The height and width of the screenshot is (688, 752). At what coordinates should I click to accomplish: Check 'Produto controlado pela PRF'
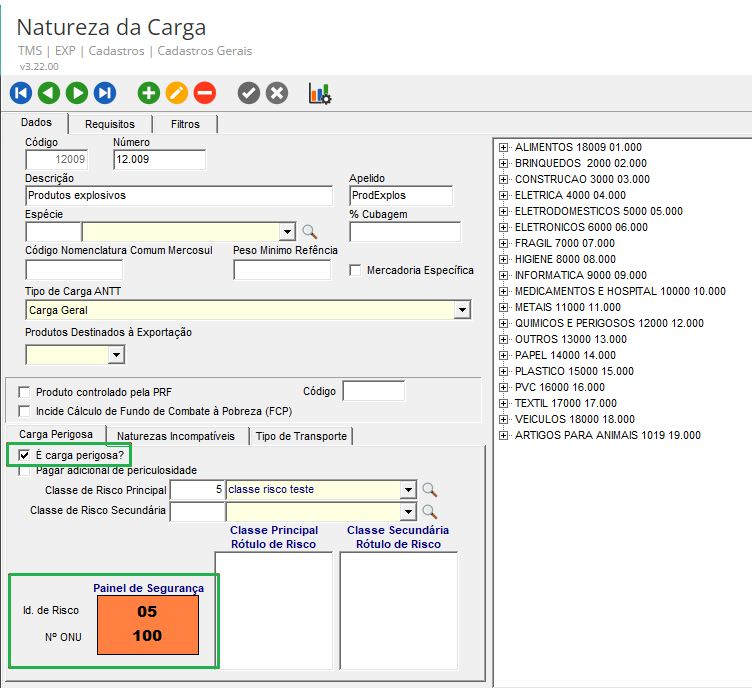point(24,392)
